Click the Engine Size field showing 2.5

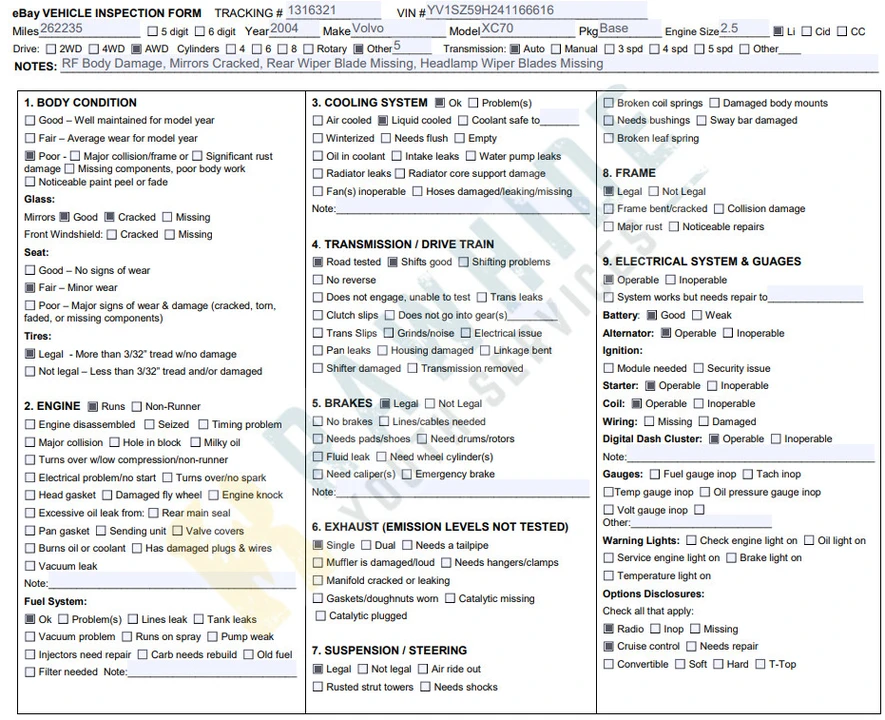744,29
